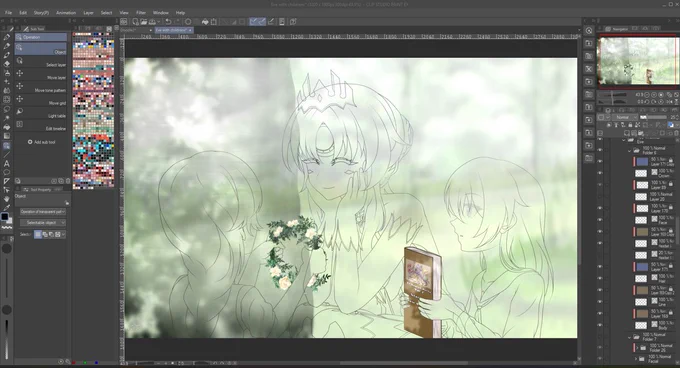Viewport: 680px width, 368px height.
Task: Click the layer opacity slider in the Layer panel
Action: pos(654,117)
